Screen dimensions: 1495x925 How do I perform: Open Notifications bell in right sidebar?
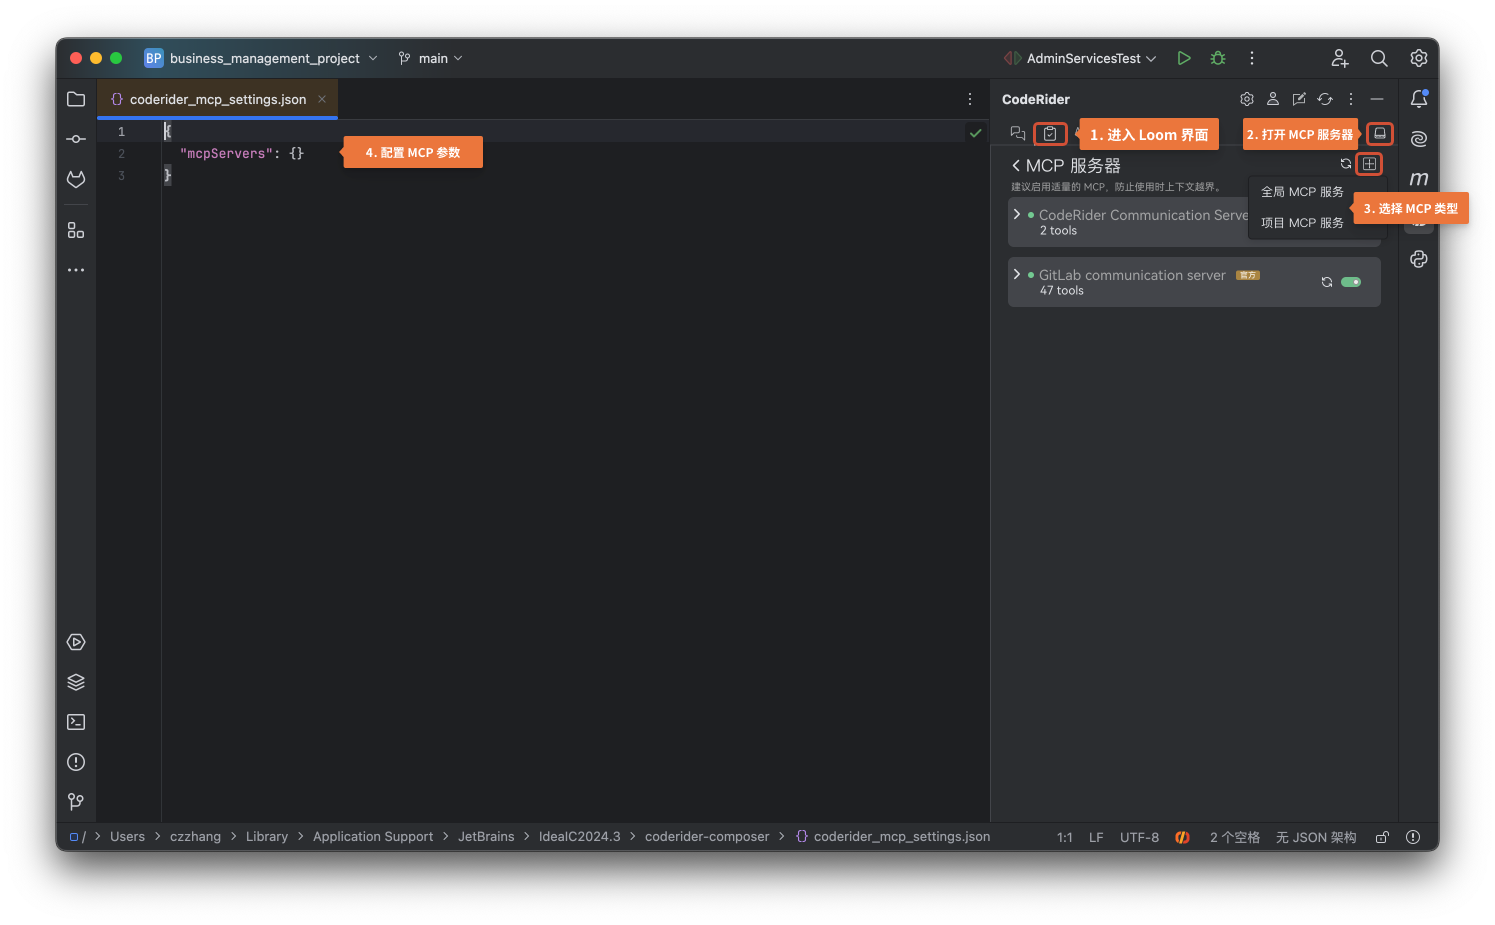(x=1419, y=99)
